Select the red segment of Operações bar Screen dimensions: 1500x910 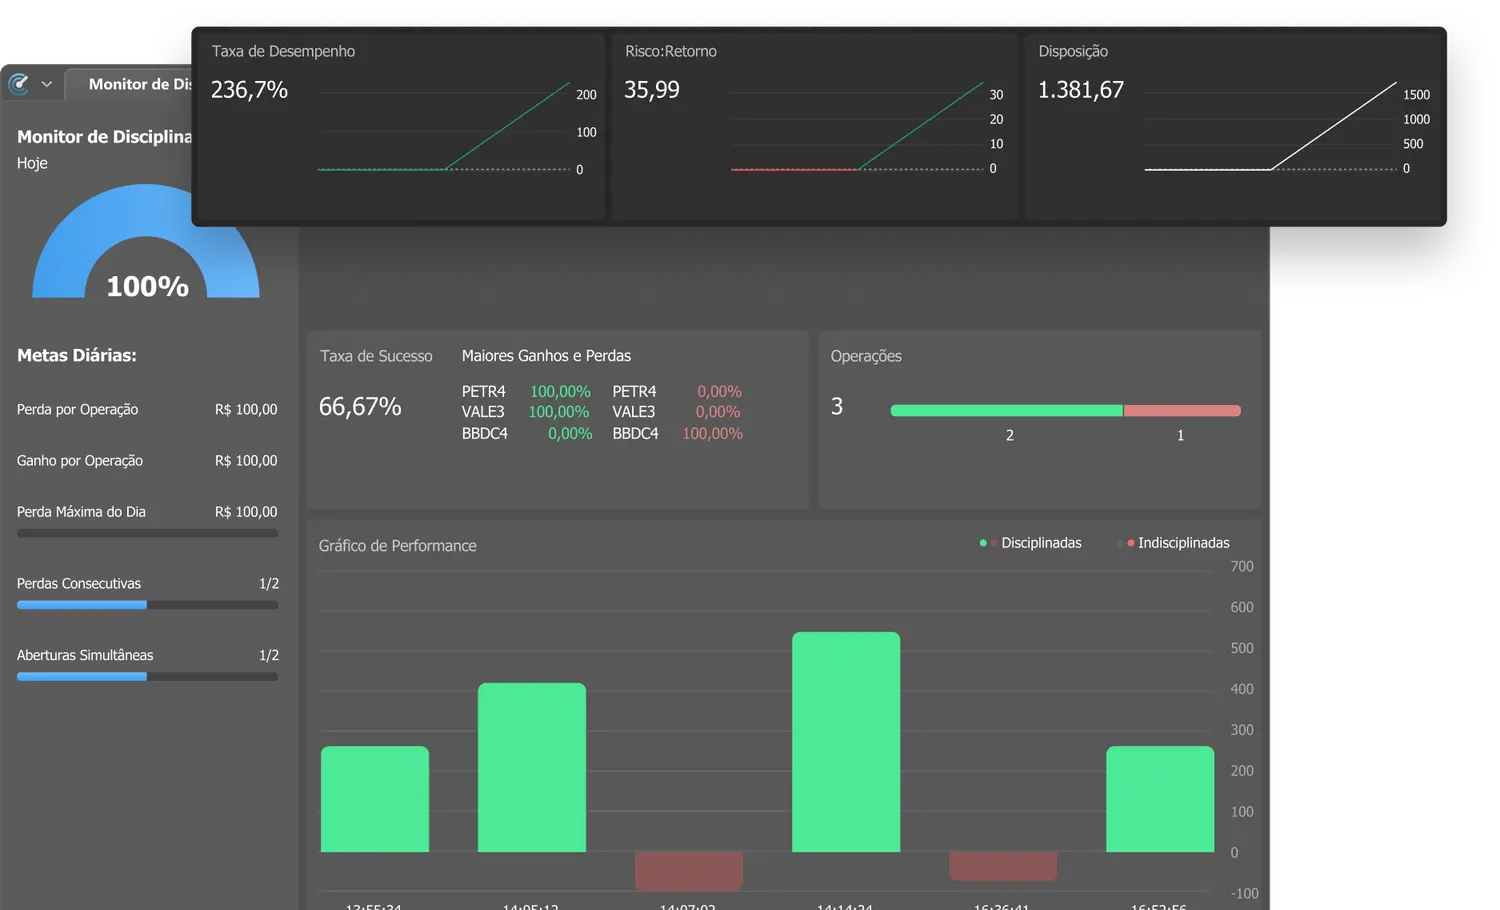coord(1182,411)
